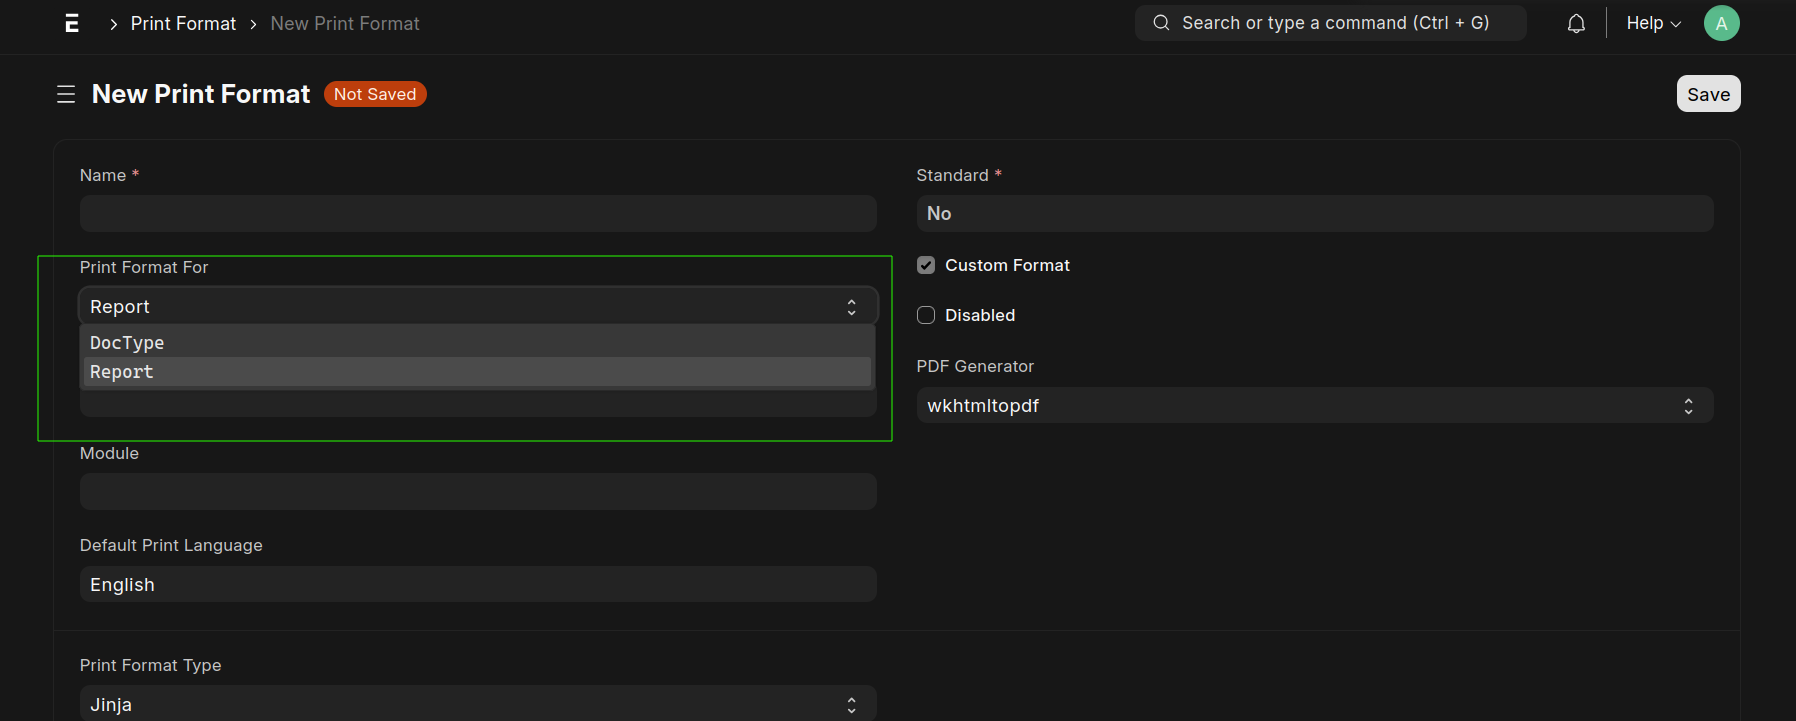This screenshot has height=721, width=1796.
Task: Open the notifications bell
Action: click(x=1576, y=23)
